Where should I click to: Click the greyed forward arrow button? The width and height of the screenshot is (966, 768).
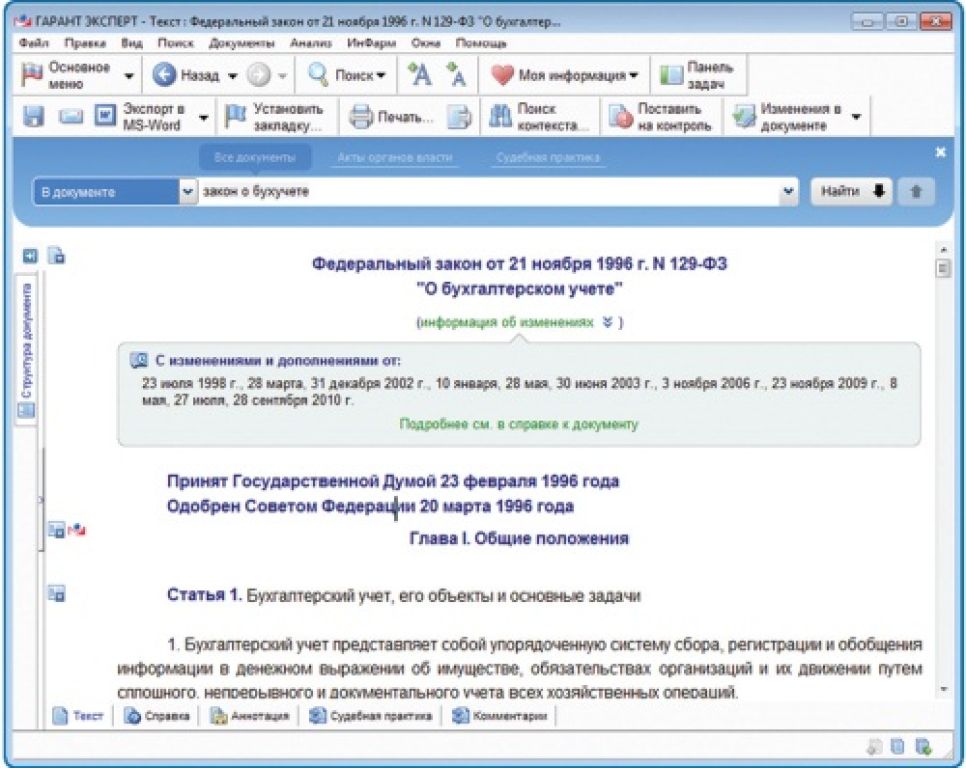[x=258, y=76]
